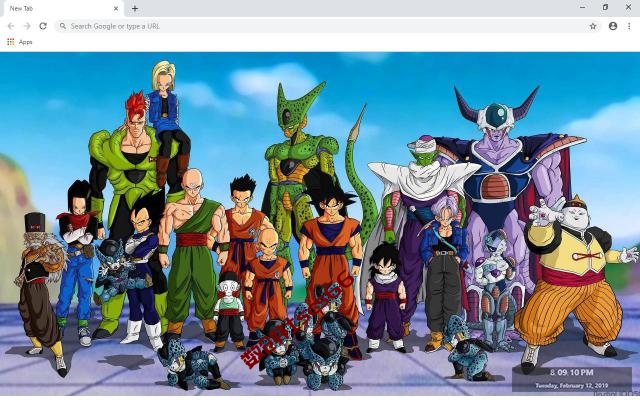Click the Apps shortcut label
This screenshot has width=640, height=400.
[25, 42]
